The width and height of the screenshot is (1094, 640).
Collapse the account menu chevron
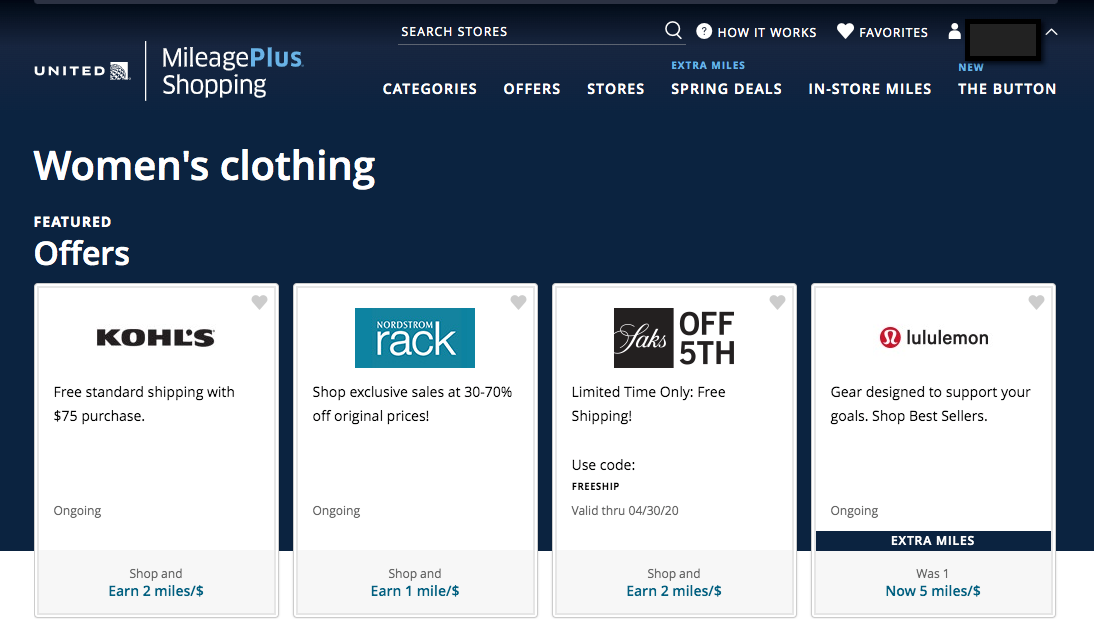1051,32
